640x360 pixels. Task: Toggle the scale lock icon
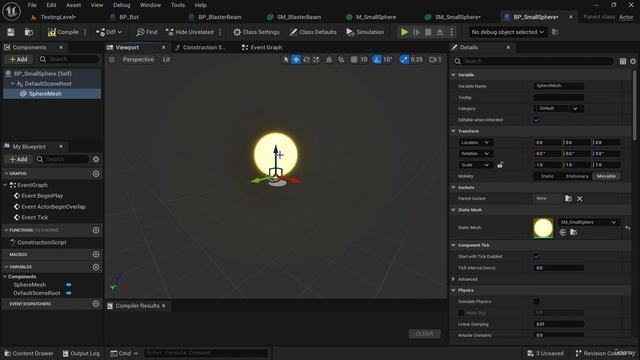tap(500, 165)
